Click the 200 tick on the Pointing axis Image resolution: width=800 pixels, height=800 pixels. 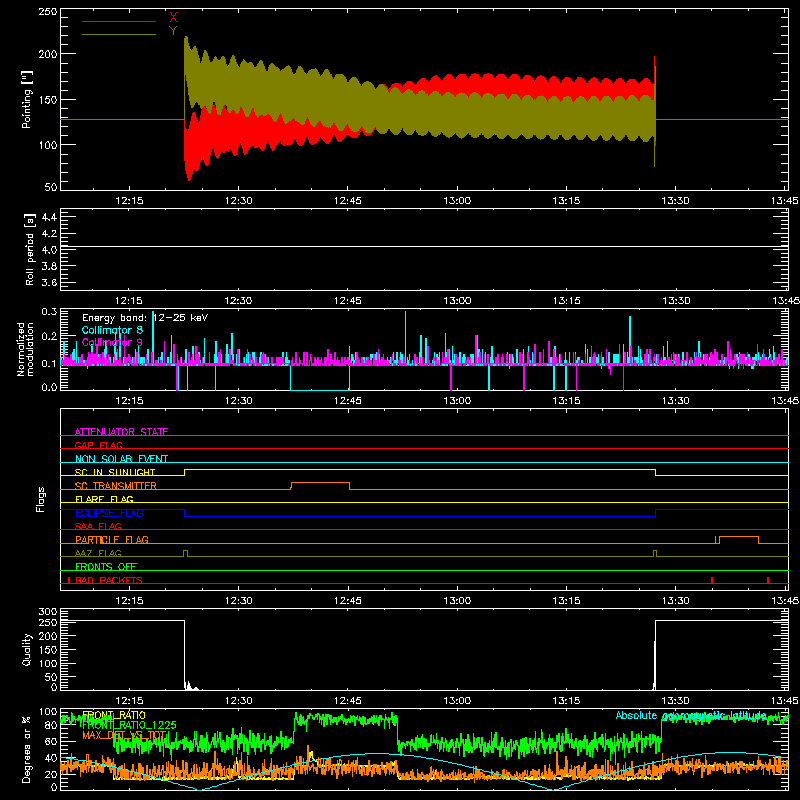point(48,54)
